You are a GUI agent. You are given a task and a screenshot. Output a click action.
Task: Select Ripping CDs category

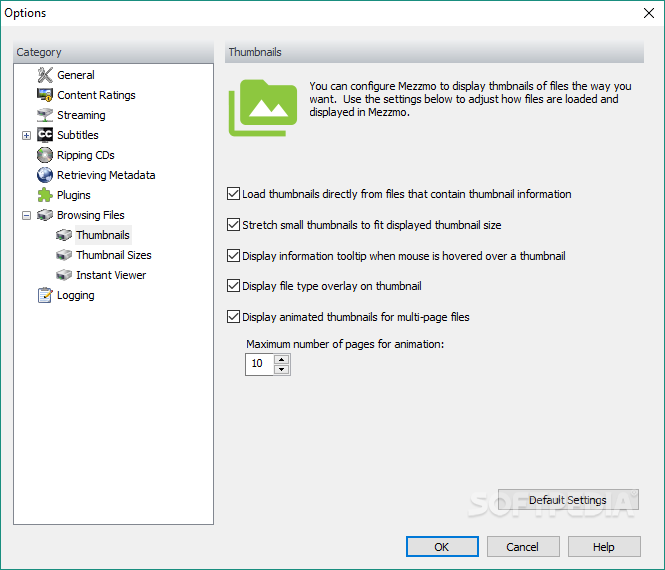[86, 155]
